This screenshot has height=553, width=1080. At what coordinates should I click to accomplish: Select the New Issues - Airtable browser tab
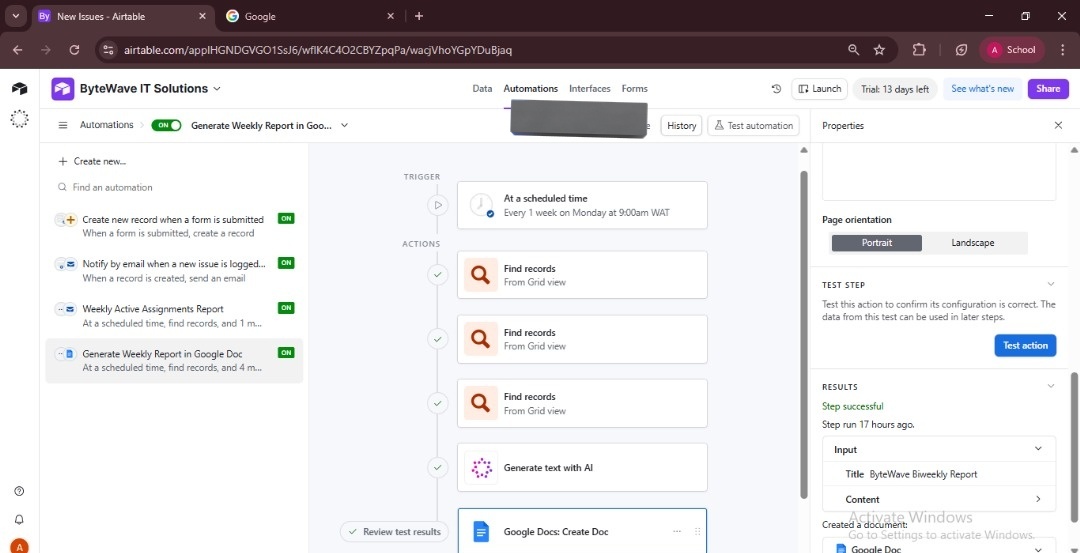124,16
